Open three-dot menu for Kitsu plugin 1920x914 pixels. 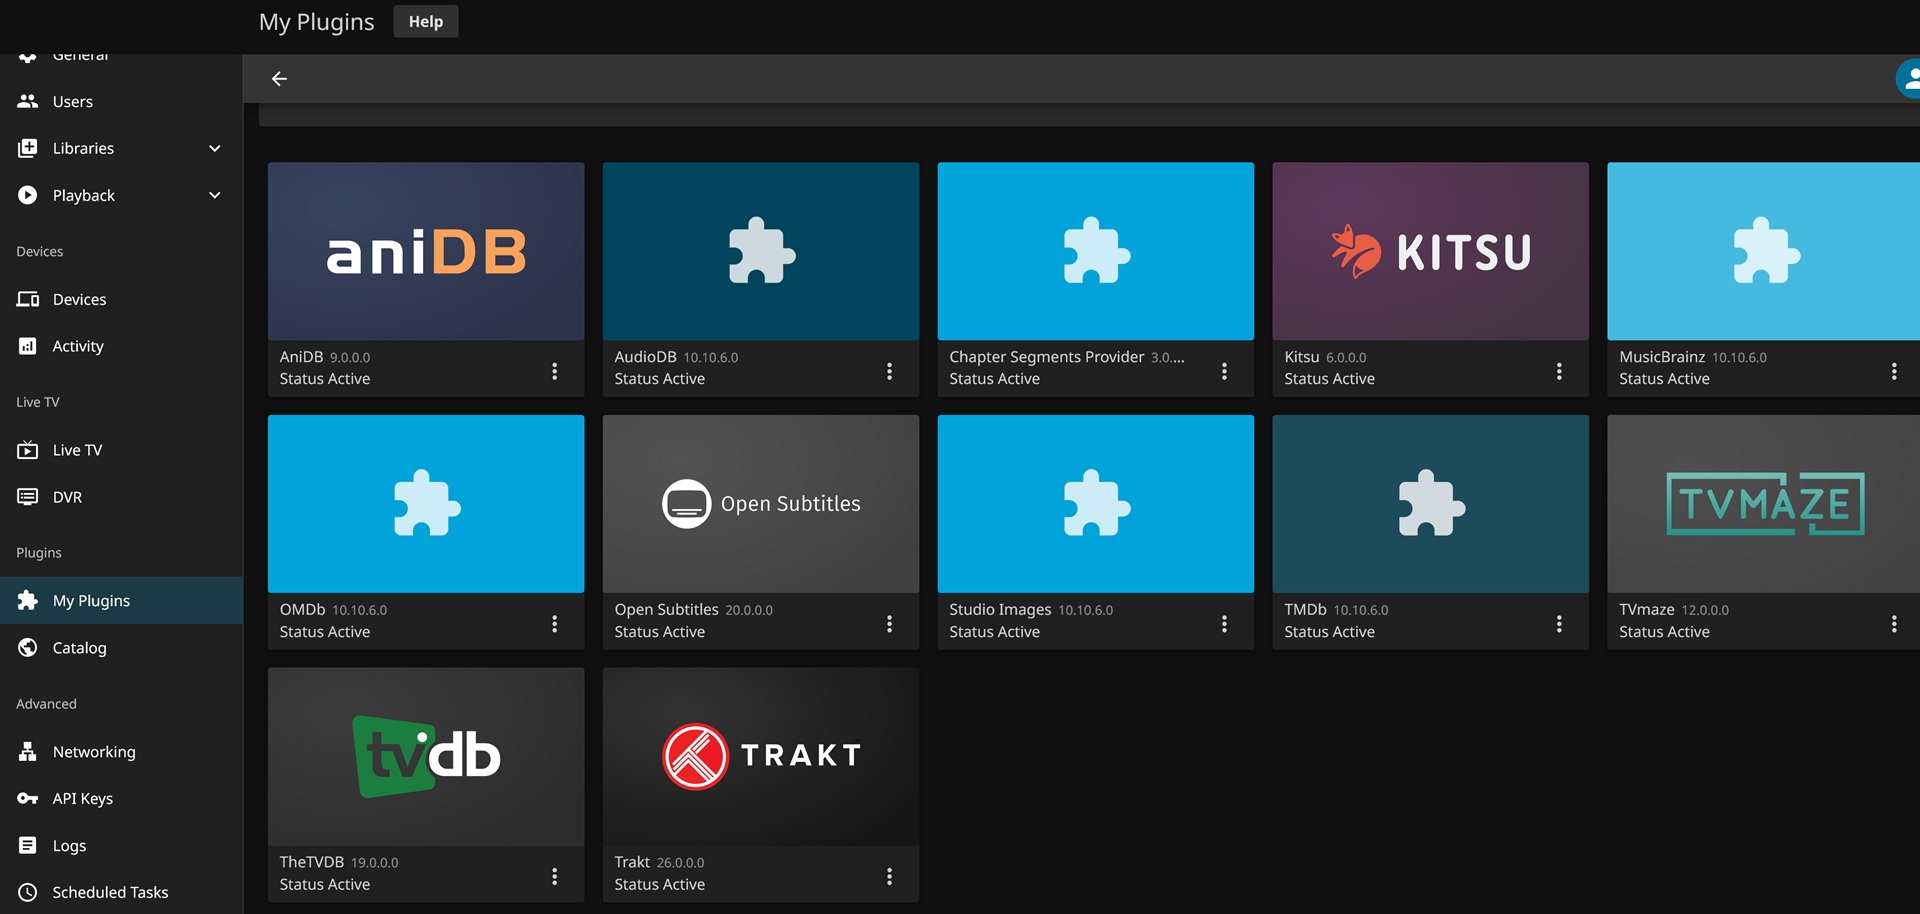1558,371
